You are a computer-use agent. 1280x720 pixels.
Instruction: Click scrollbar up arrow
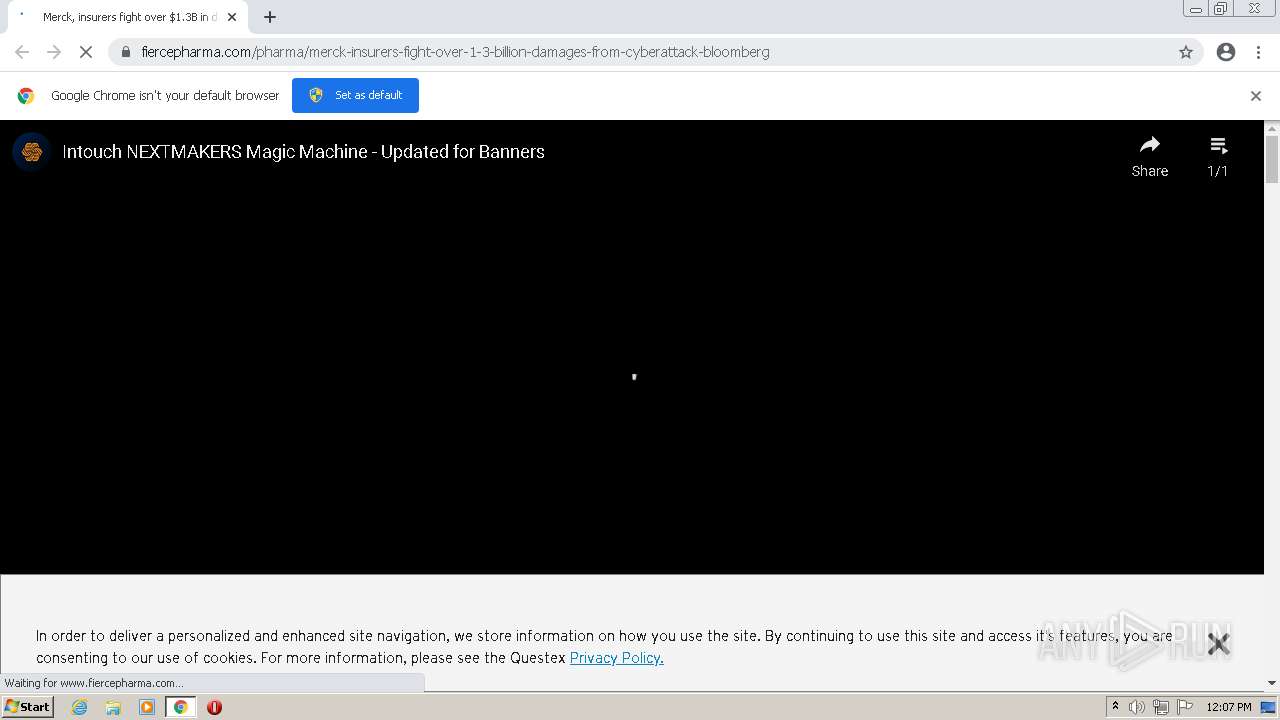pos(1272,128)
